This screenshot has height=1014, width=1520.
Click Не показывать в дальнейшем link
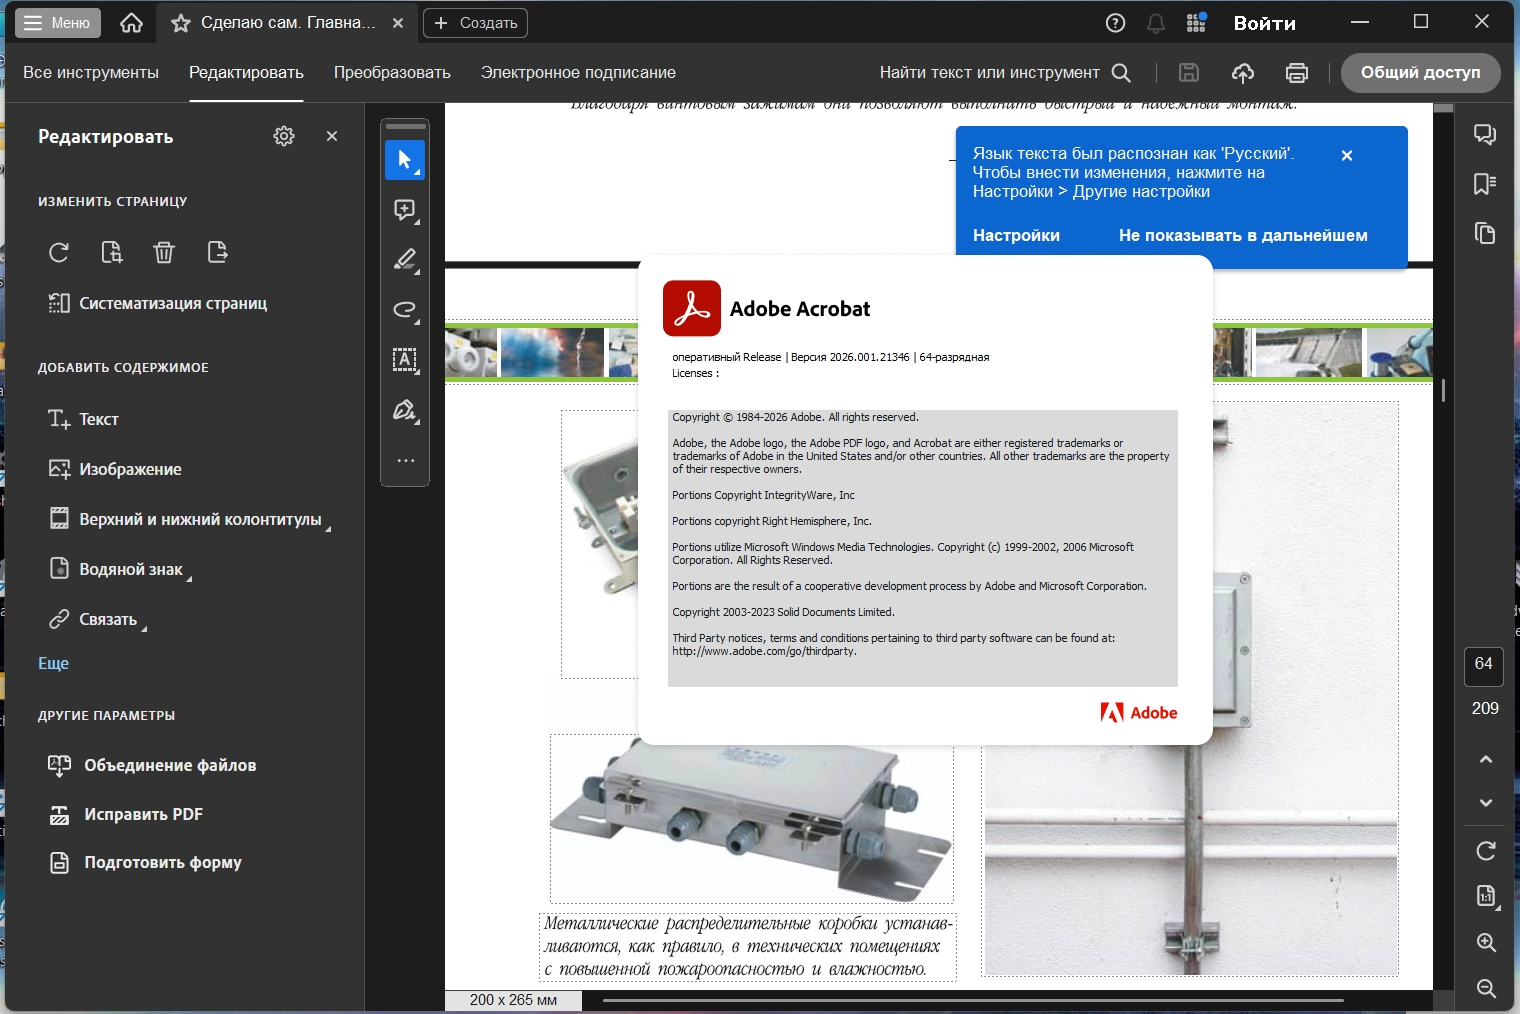(1243, 236)
